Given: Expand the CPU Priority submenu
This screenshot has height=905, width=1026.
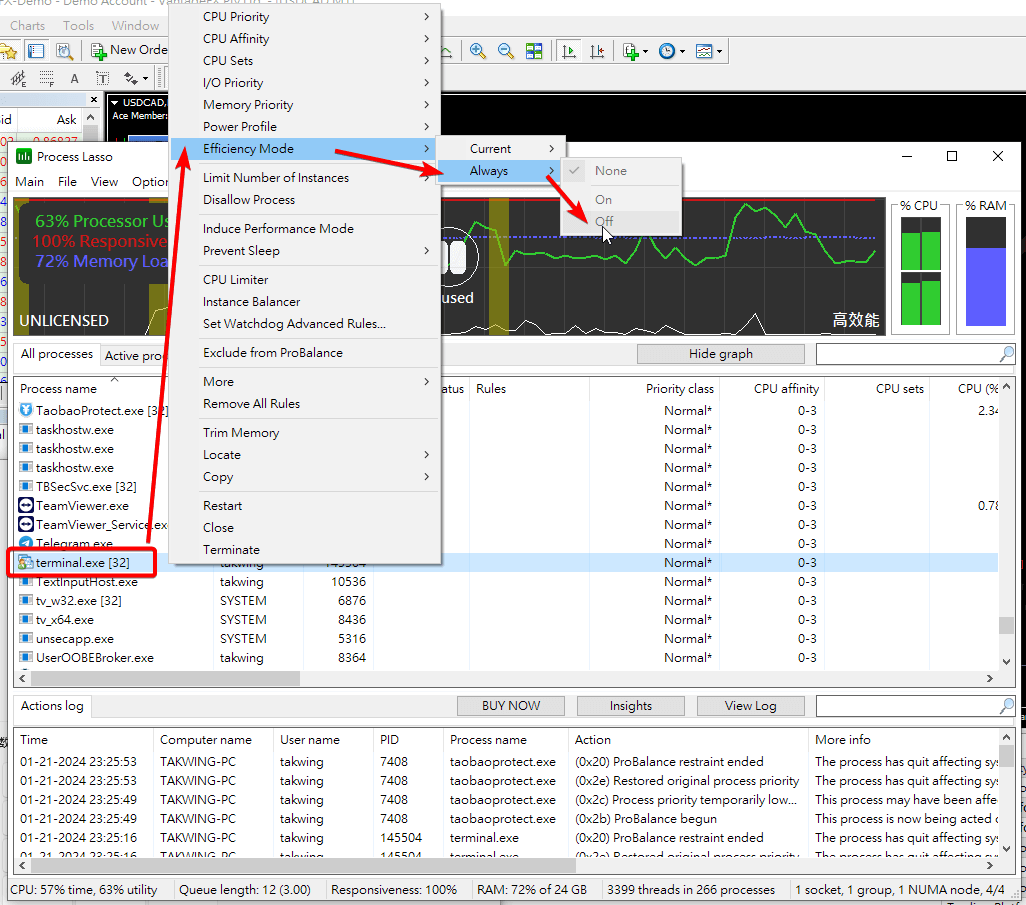Looking at the screenshot, I should coord(427,16).
